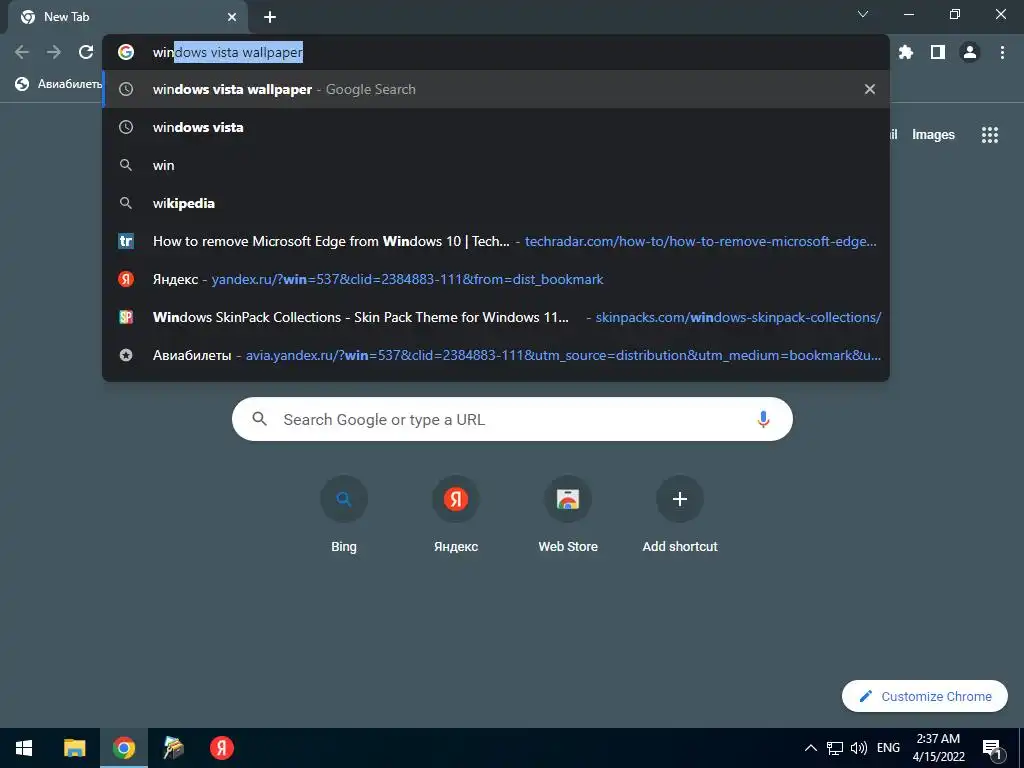This screenshot has width=1024, height=768.
Task: Open the Web Store shortcut
Action: (568, 515)
